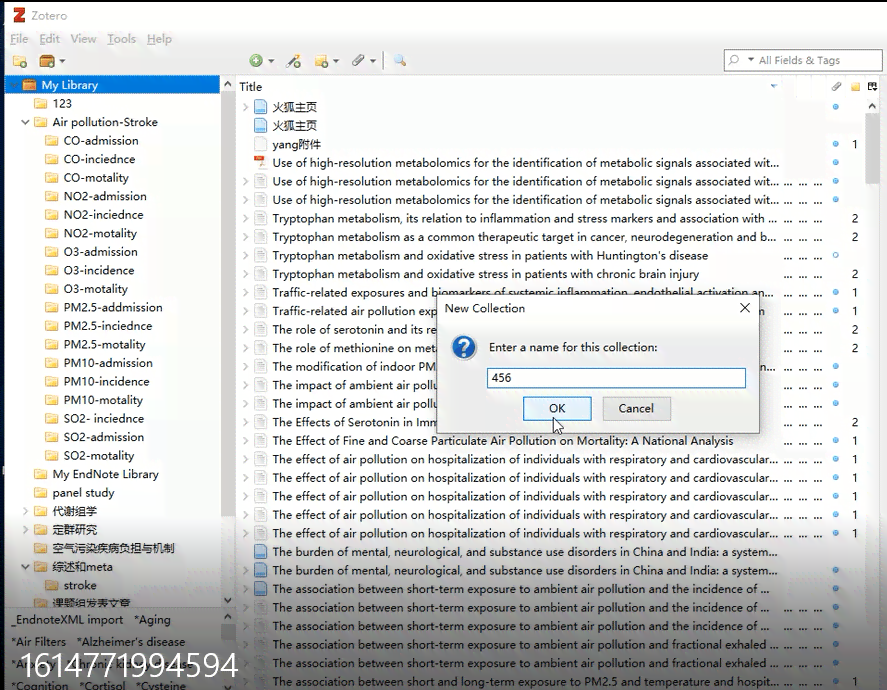Screen dimensions: 887x690
Task: Select the O3-incidence collection
Action: tap(98, 270)
